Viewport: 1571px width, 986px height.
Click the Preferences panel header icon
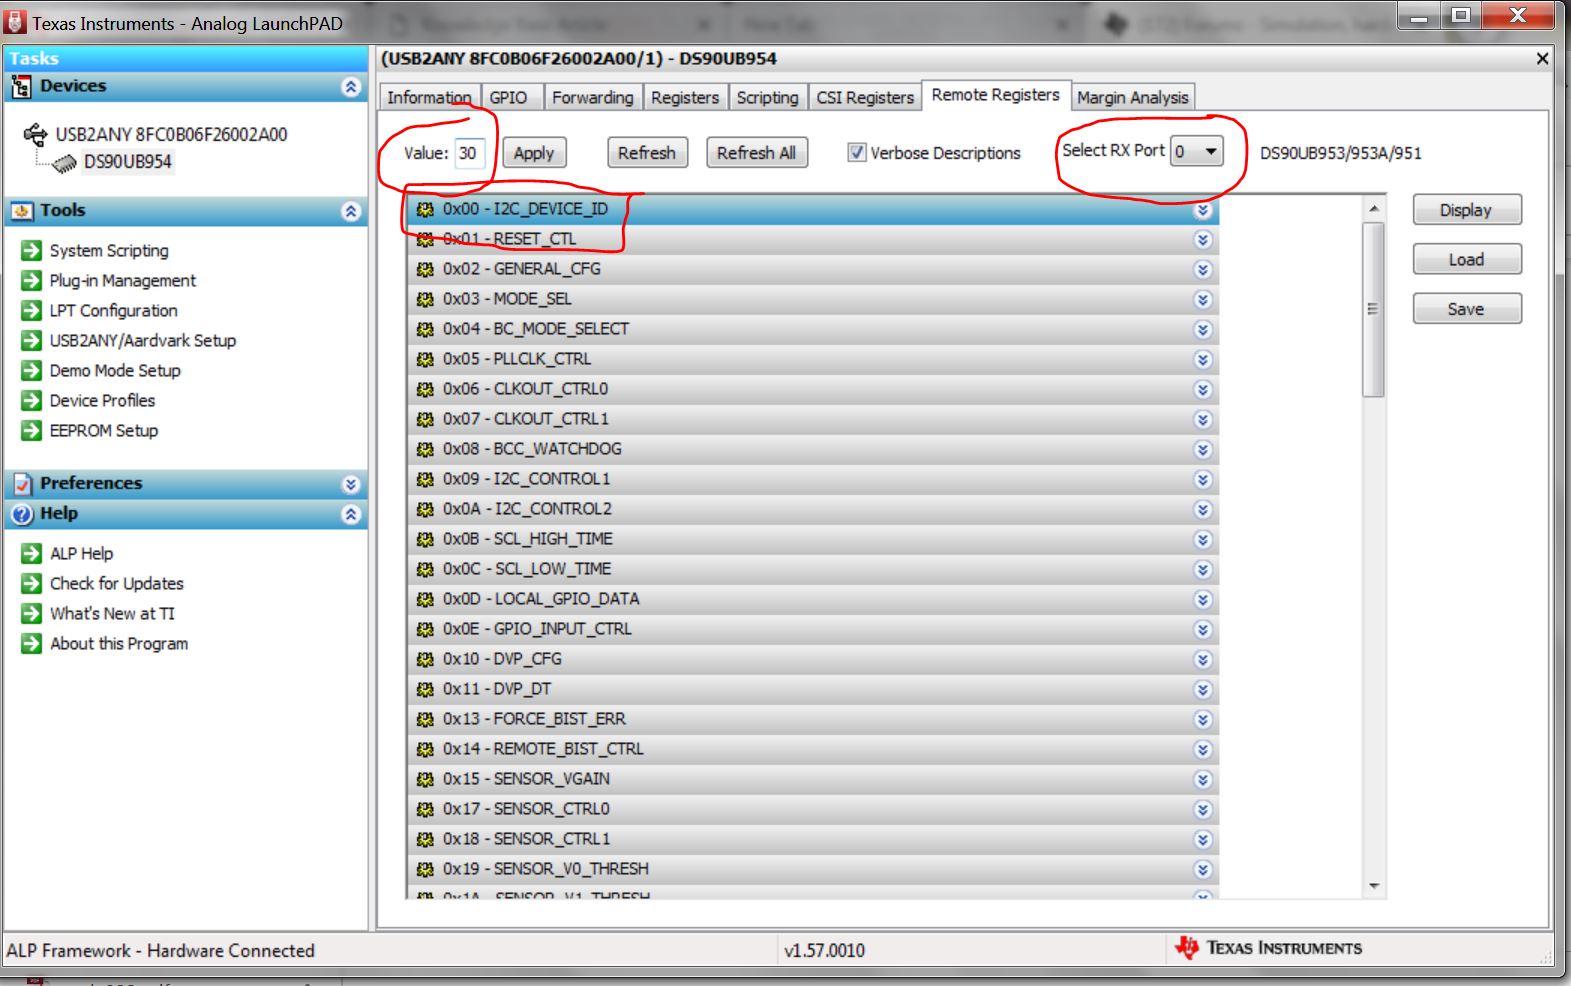(21, 484)
